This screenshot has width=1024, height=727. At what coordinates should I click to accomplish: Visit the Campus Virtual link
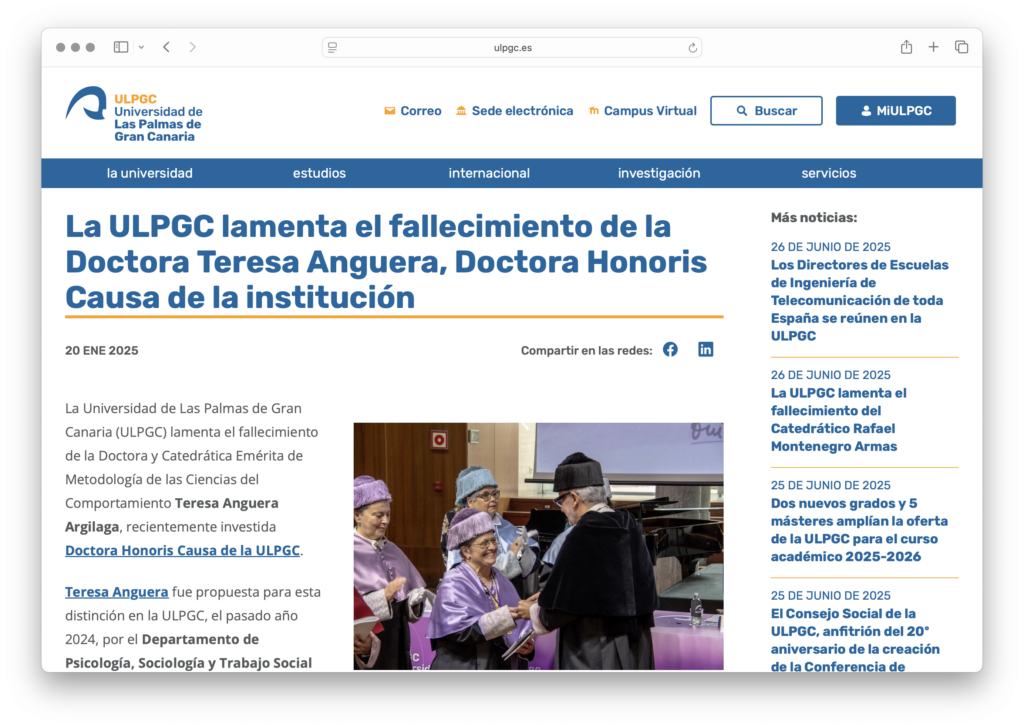(642, 111)
